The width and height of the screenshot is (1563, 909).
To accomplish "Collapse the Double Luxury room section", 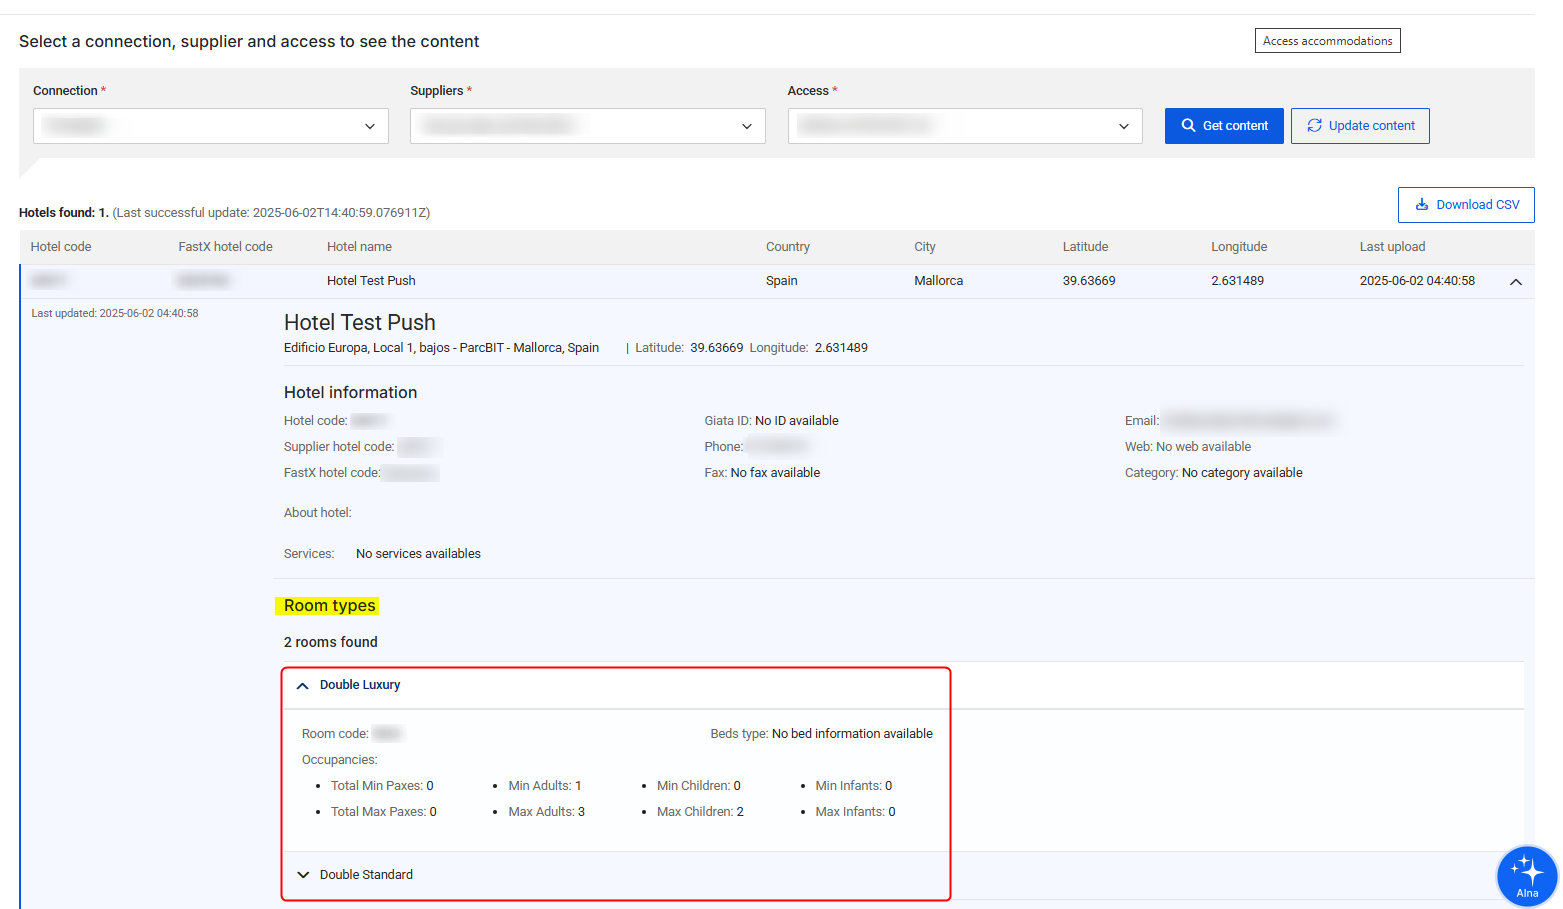I will [303, 686].
